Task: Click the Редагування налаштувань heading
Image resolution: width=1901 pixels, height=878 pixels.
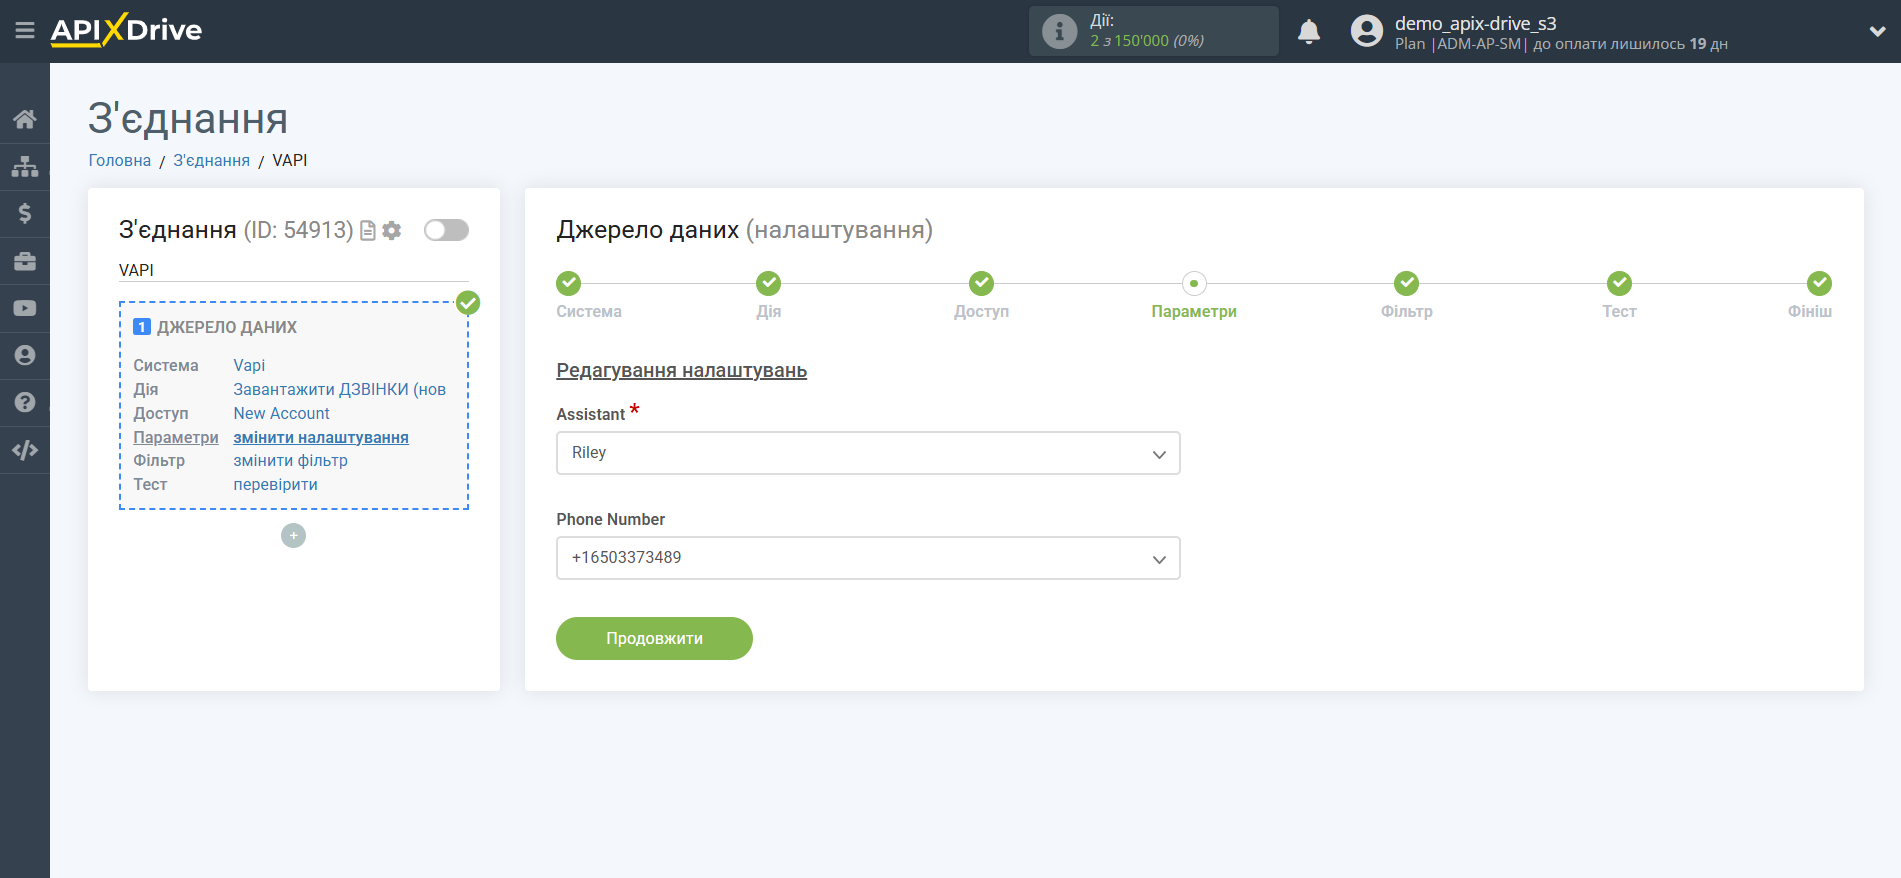Action: pos(681,371)
